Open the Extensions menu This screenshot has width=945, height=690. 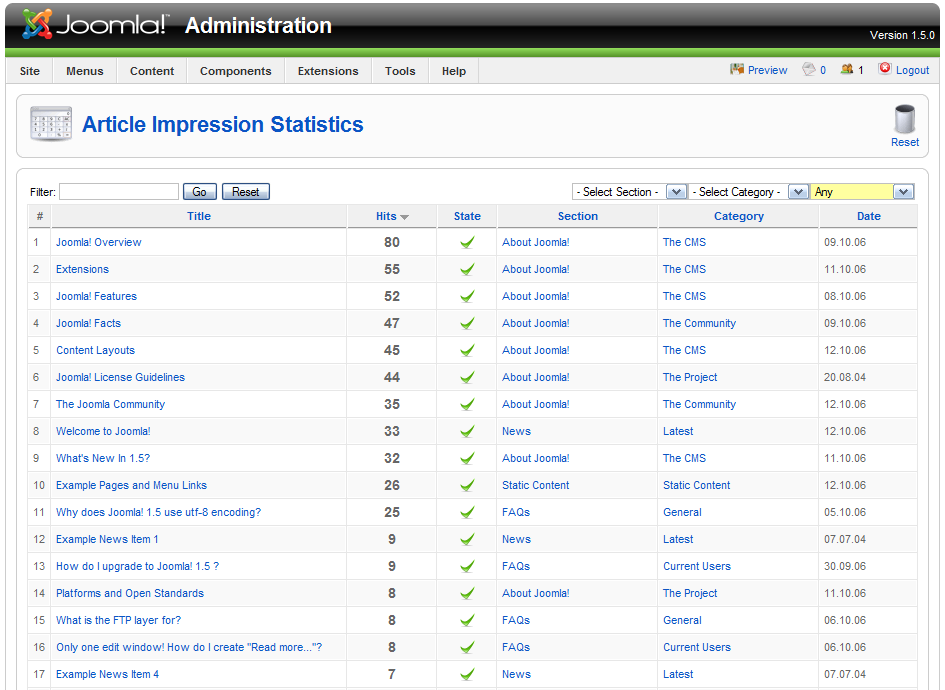328,71
